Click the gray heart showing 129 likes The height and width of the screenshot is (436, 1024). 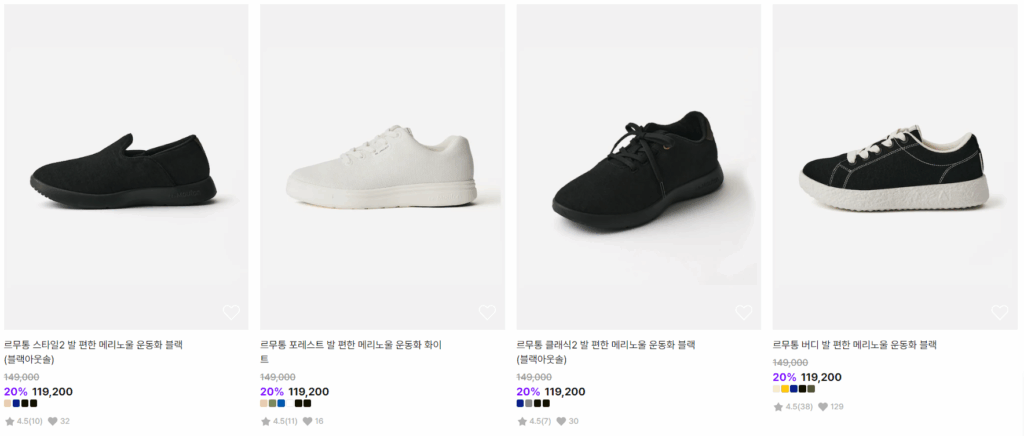[x=824, y=407]
